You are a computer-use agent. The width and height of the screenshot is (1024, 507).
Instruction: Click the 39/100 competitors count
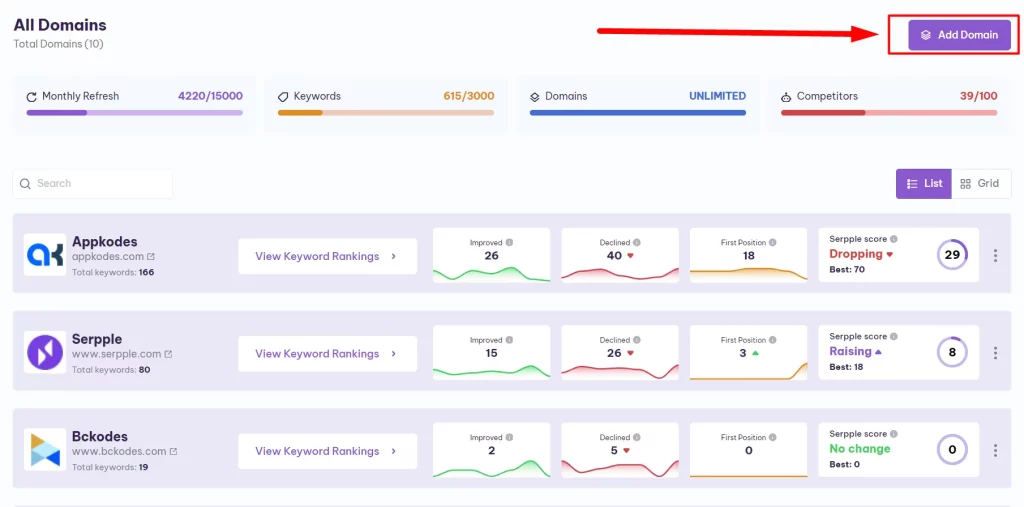coord(978,96)
